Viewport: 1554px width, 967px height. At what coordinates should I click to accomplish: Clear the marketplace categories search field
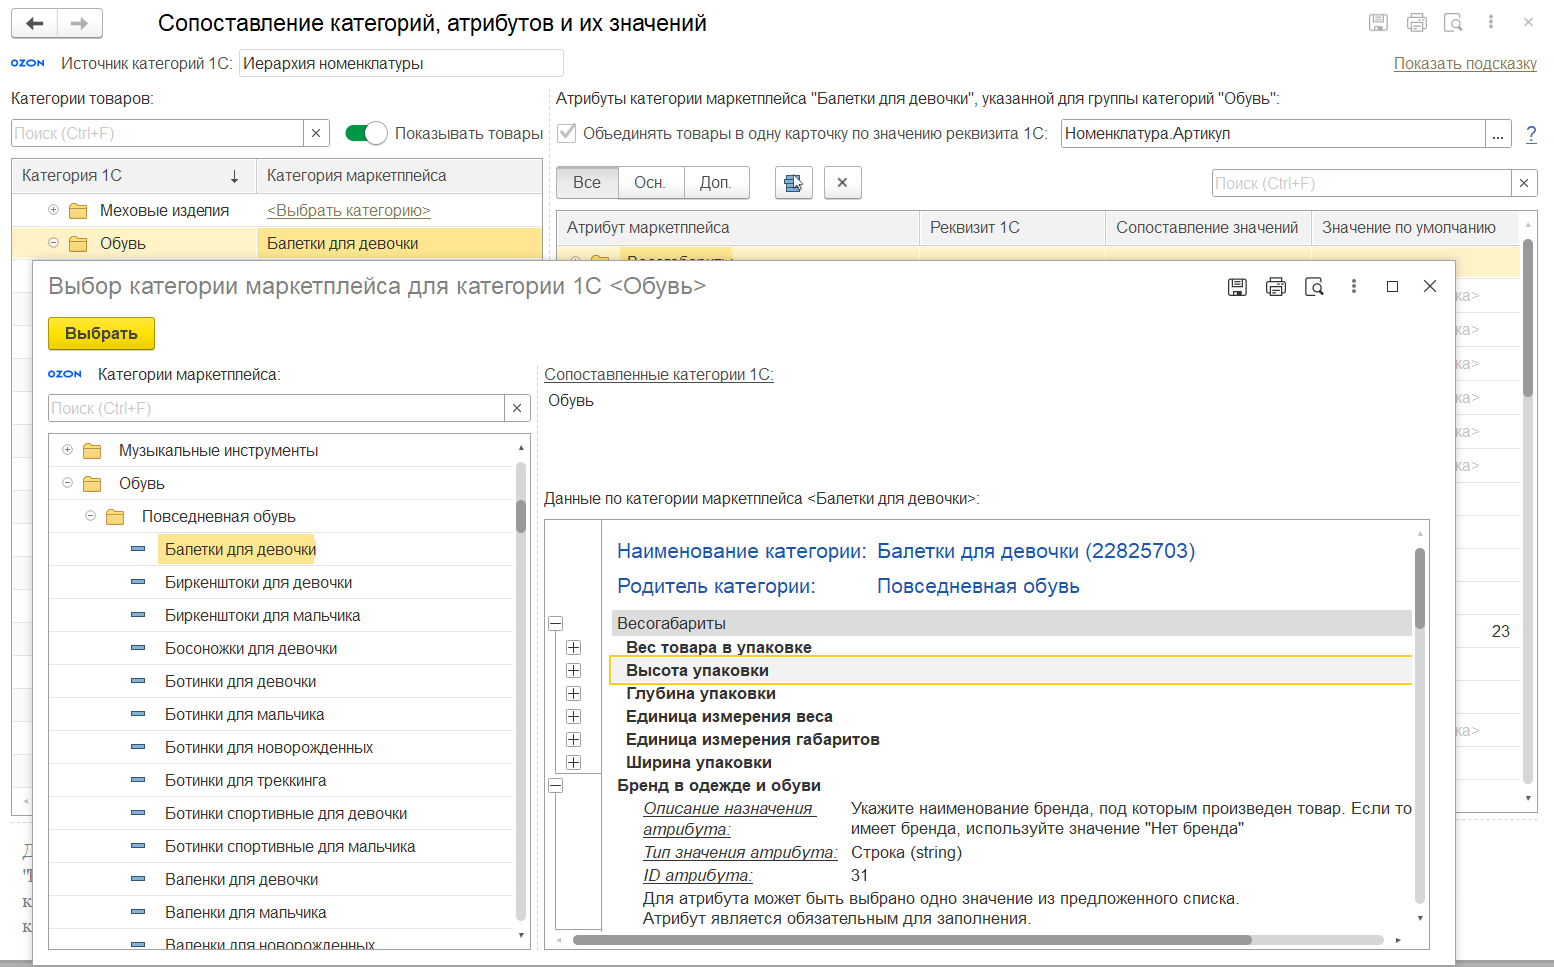tap(517, 408)
